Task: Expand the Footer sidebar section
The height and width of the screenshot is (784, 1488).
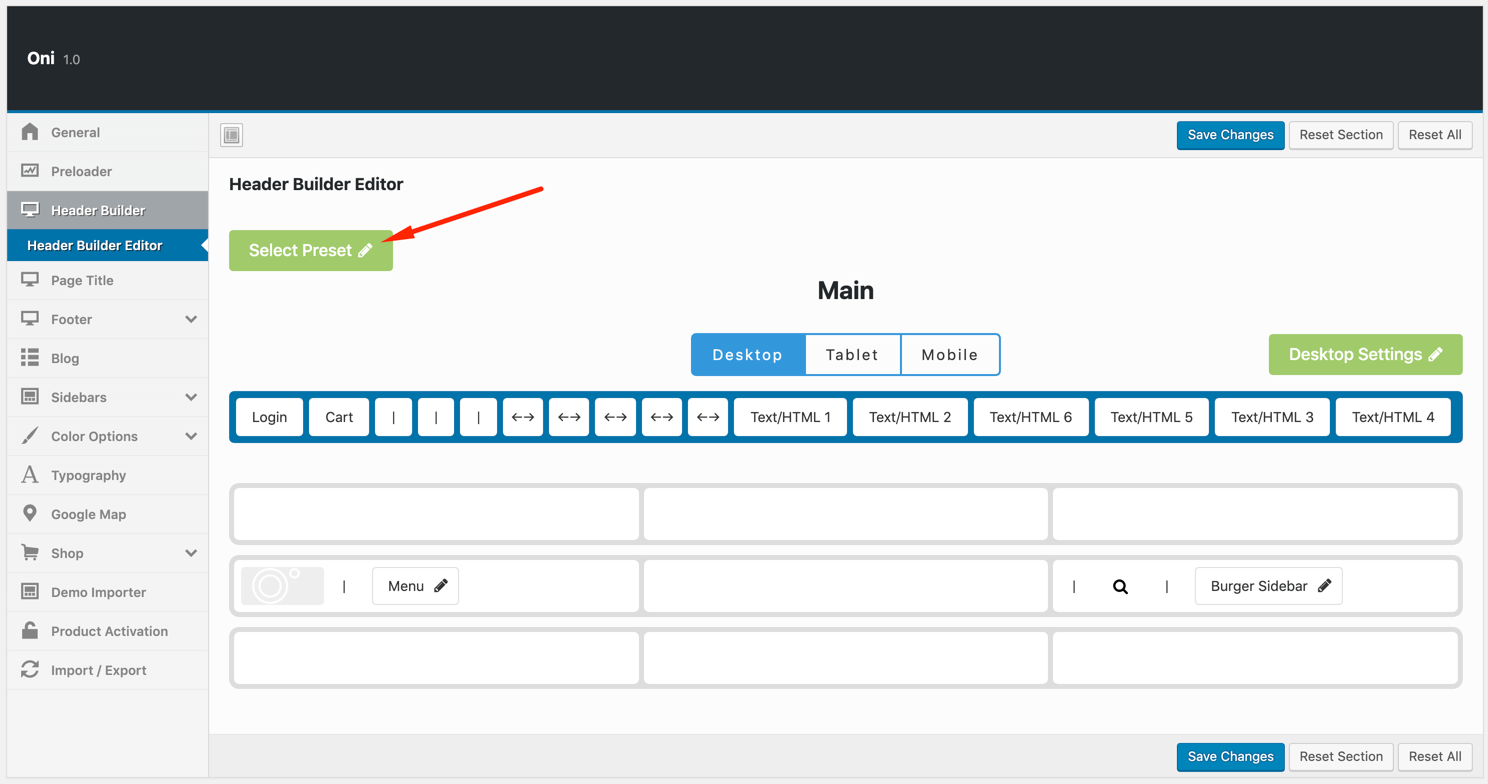Action: (191, 319)
